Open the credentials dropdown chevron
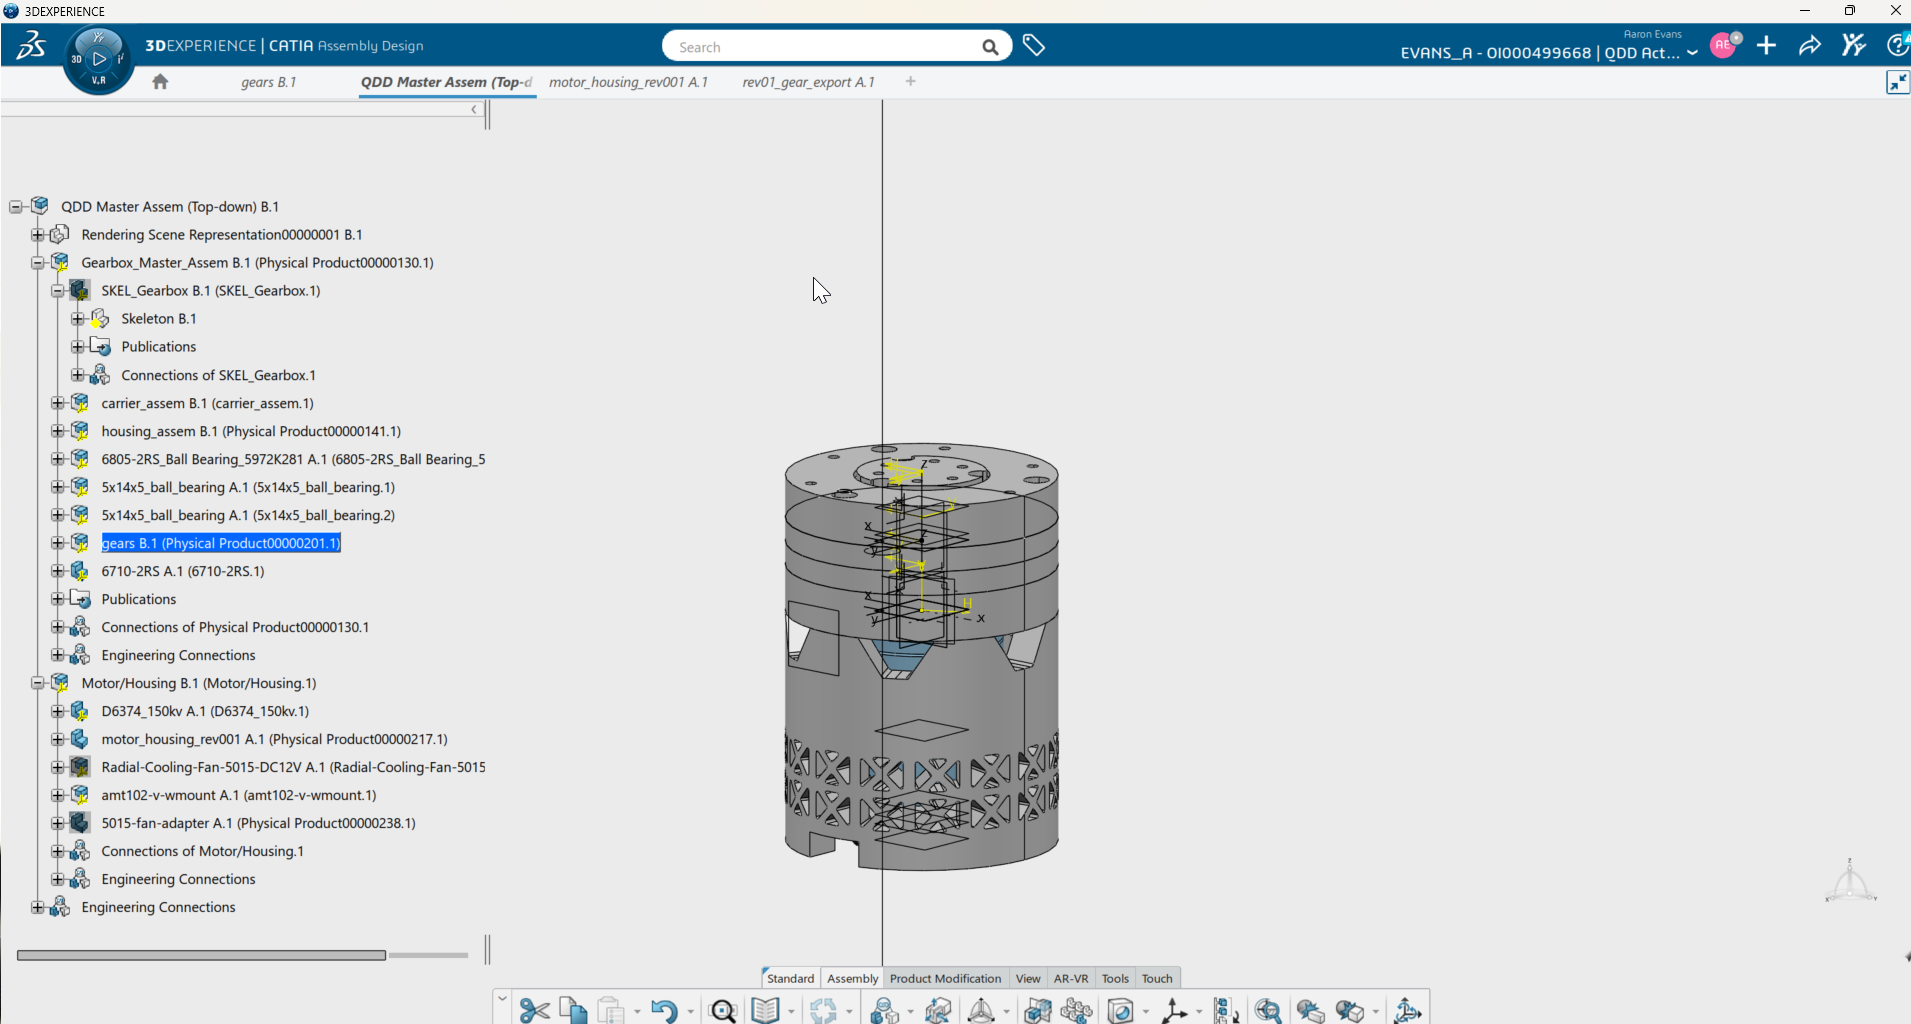The image size is (1911, 1024). coord(1692,53)
